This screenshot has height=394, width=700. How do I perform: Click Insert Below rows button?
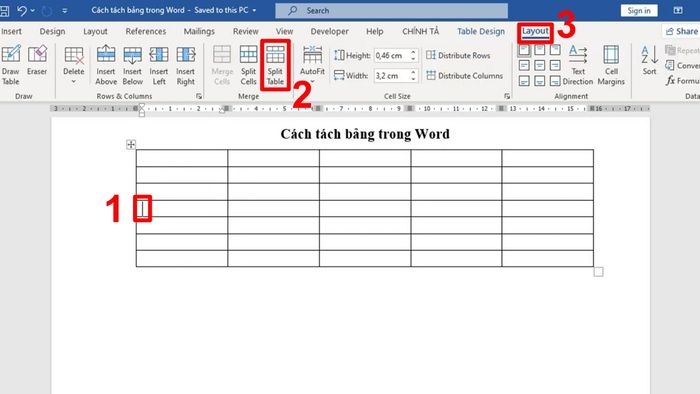[133, 65]
